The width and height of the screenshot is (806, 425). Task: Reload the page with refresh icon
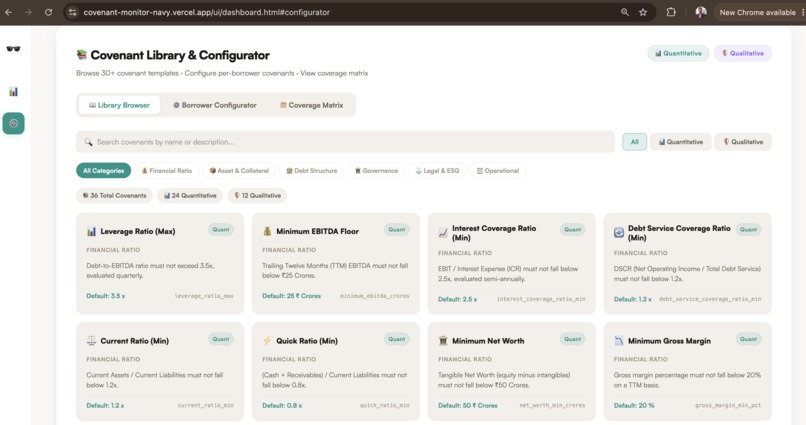pos(48,12)
